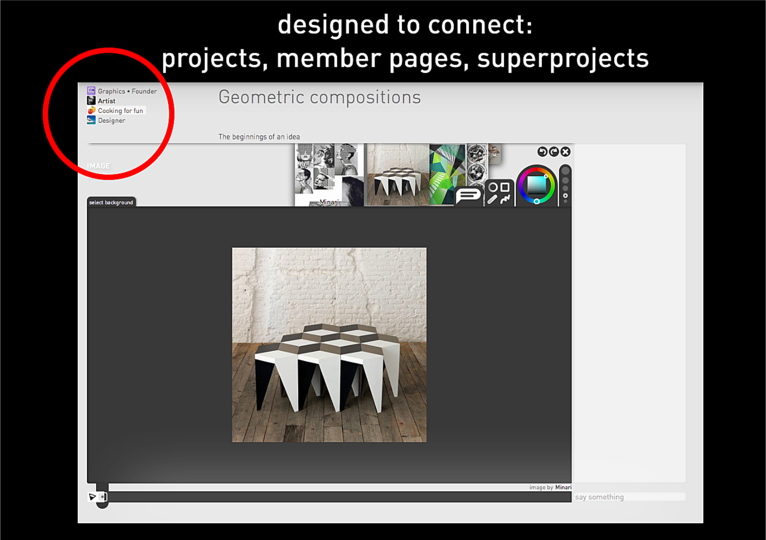Select the black-and-white collage thumbnail
This screenshot has height=540, width=766.
click(x=330, y=174)
